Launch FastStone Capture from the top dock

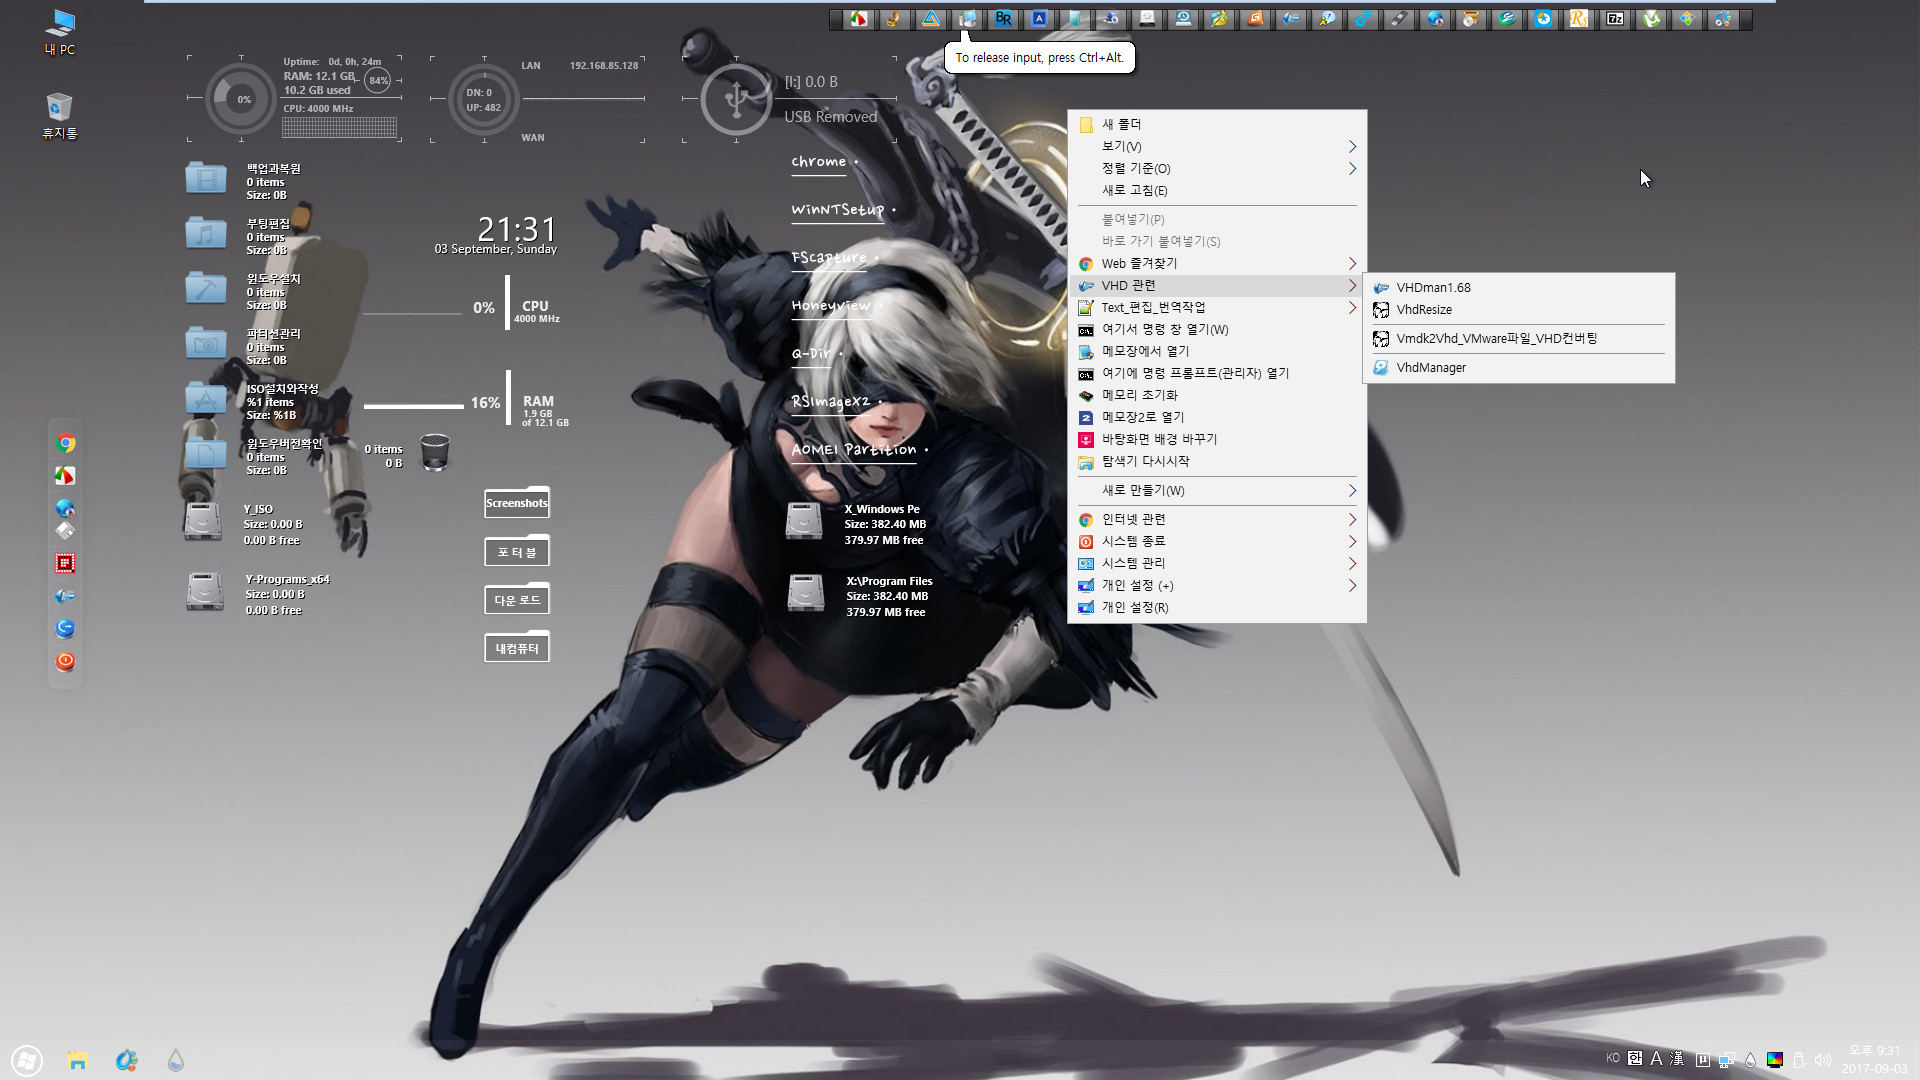858,19
